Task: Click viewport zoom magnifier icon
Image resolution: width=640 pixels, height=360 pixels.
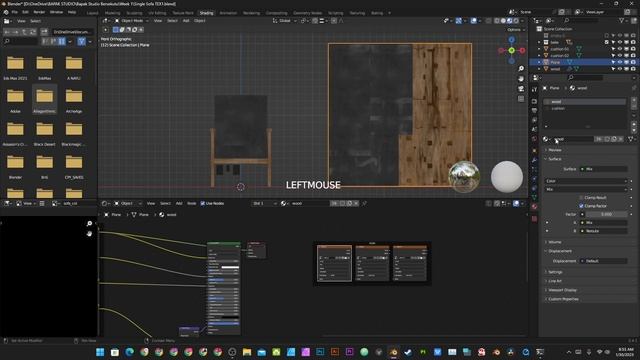Action: (x=521, y=69)
